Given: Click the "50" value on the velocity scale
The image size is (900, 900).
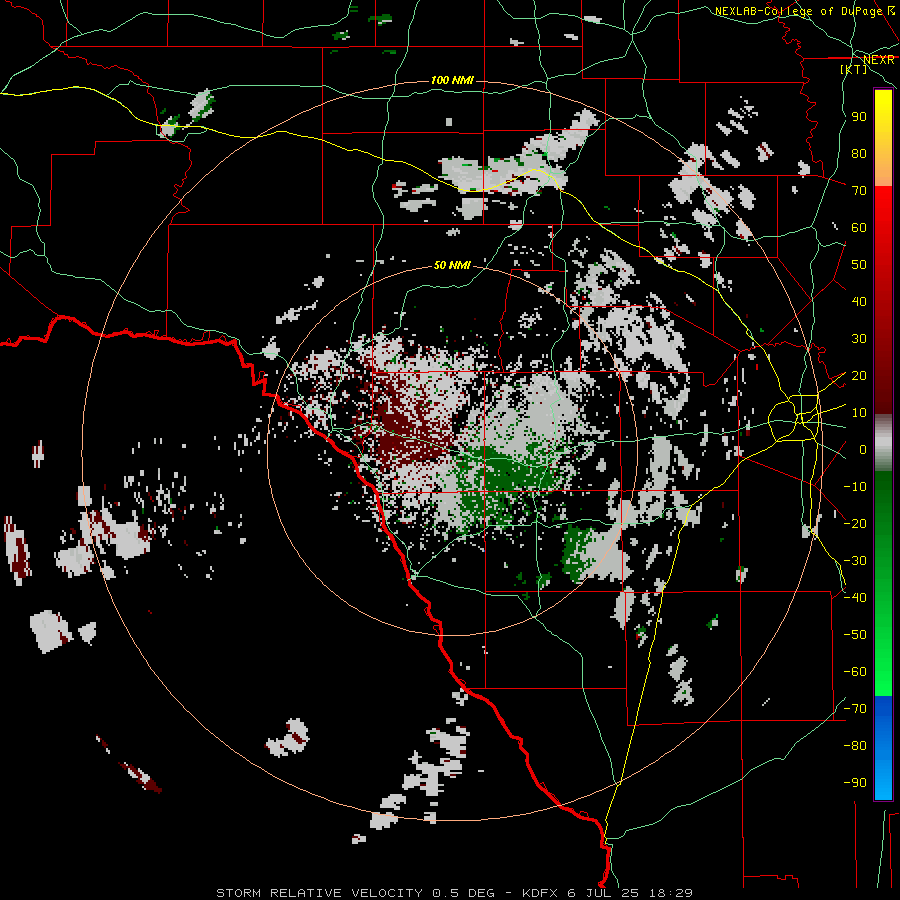Looking at the screenshot, I should tap(859, 265).
